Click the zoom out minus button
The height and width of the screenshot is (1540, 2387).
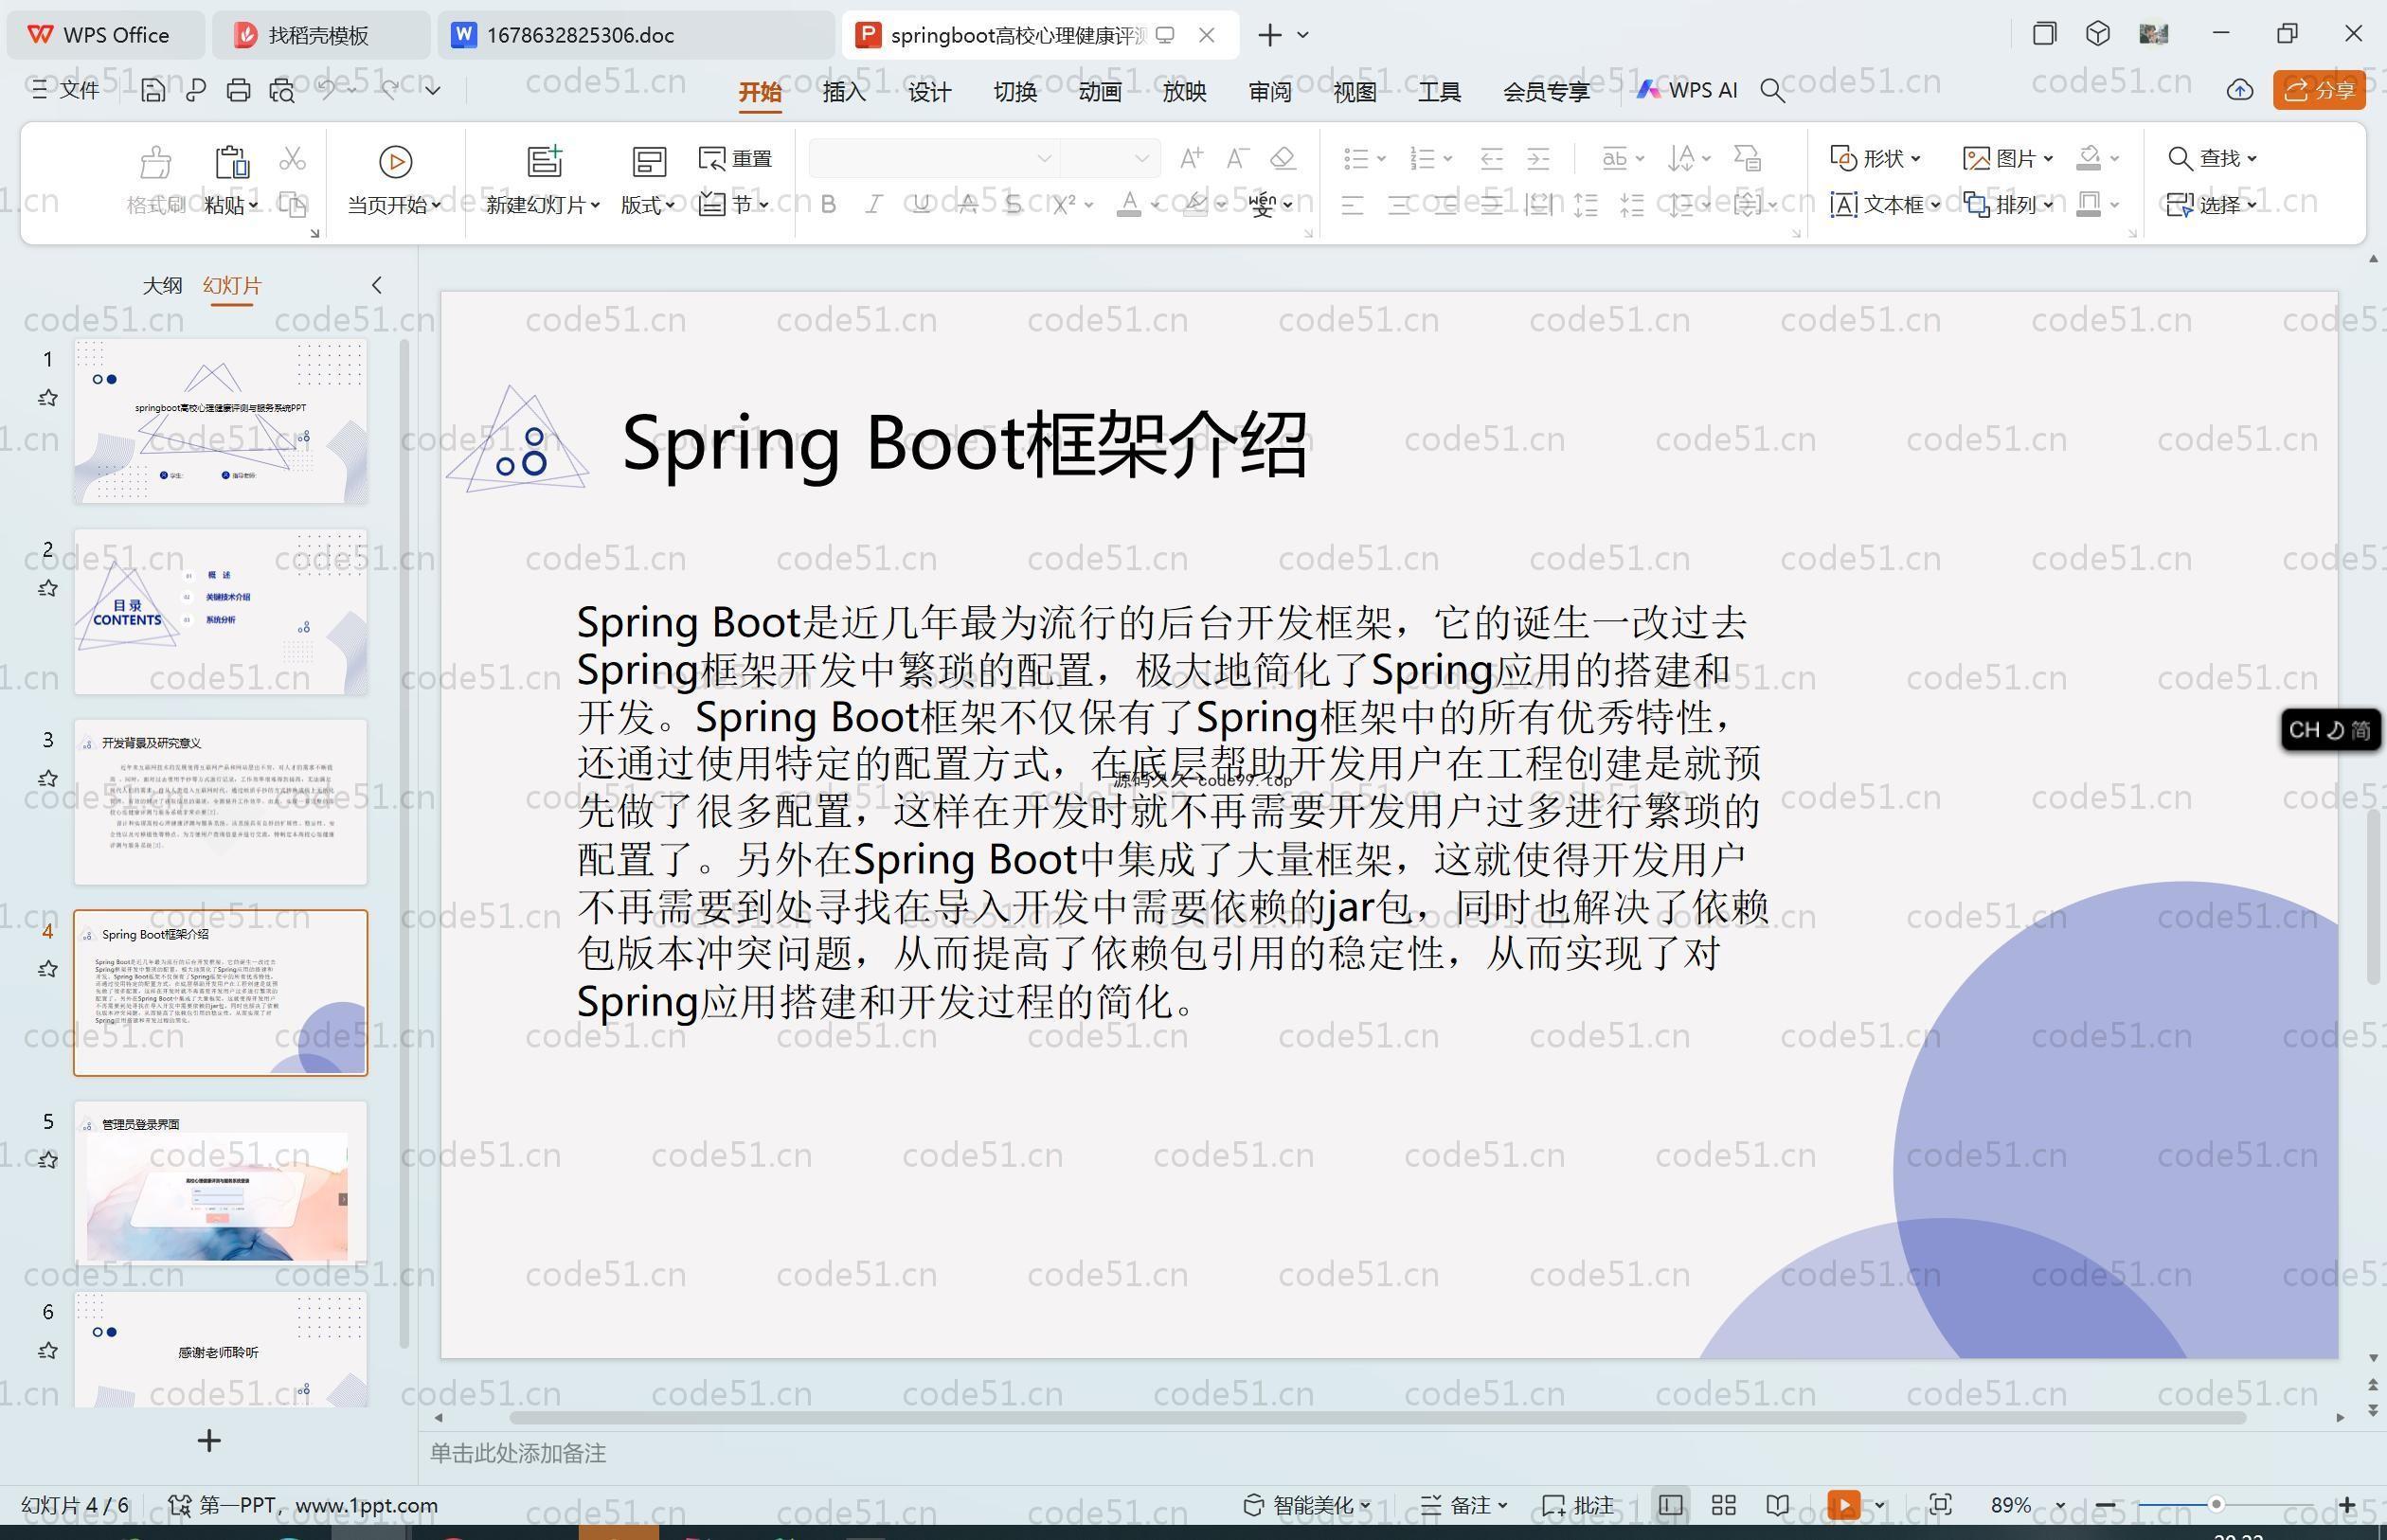[x=2105, y=1505]
